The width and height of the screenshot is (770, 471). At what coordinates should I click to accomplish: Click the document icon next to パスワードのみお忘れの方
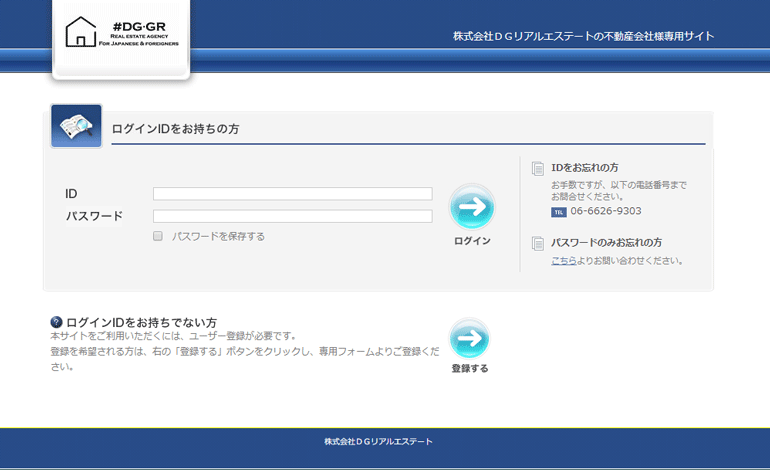coord(538,243)
